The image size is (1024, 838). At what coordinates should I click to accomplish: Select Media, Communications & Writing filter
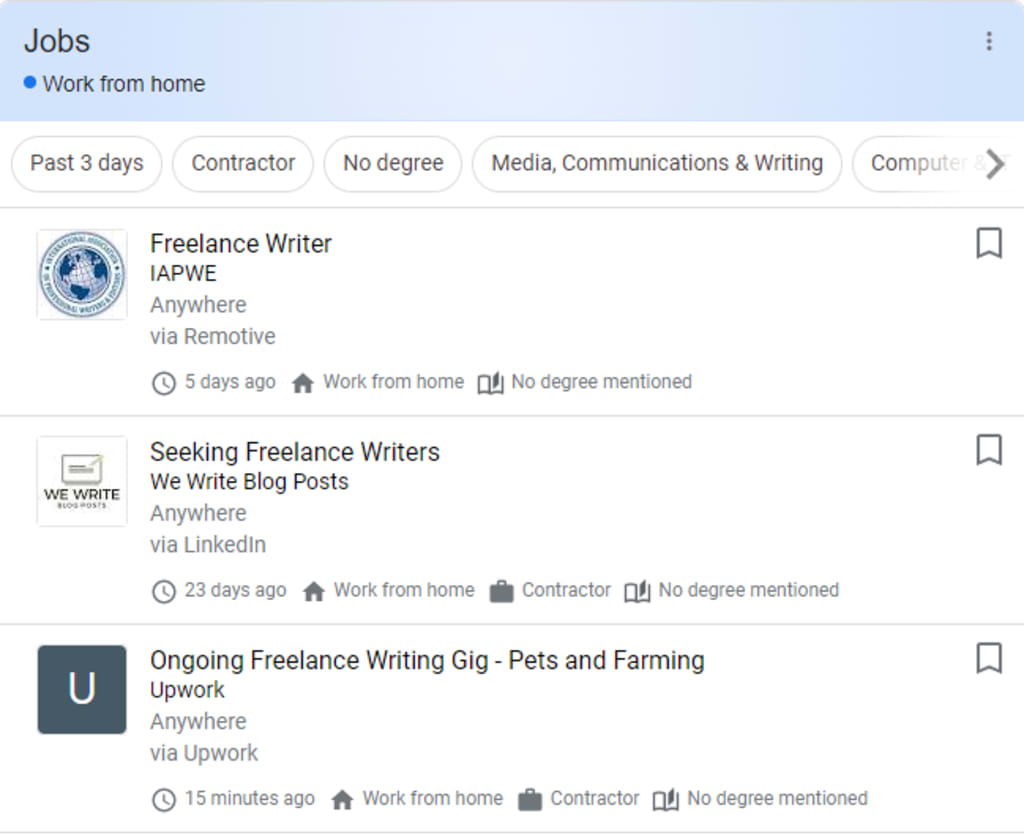(657, 163)
